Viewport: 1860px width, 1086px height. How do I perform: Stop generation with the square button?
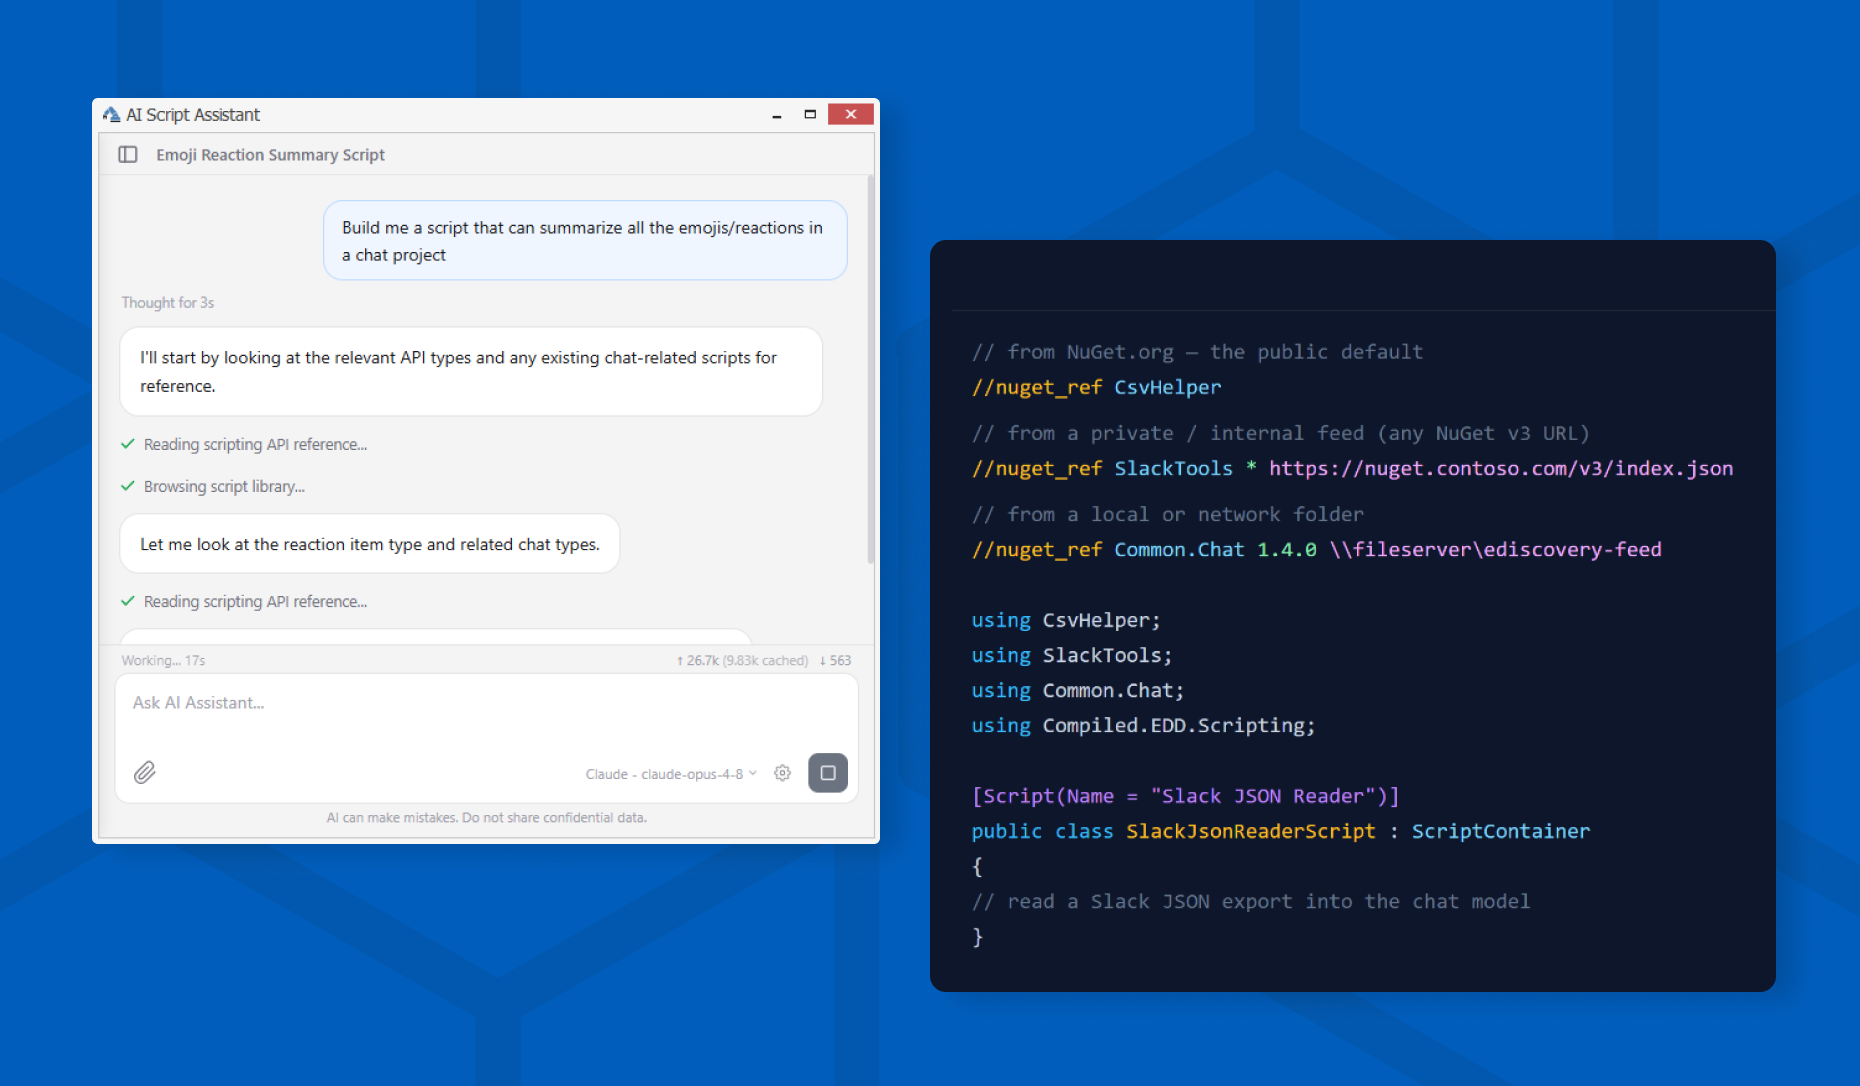(828, 773)
